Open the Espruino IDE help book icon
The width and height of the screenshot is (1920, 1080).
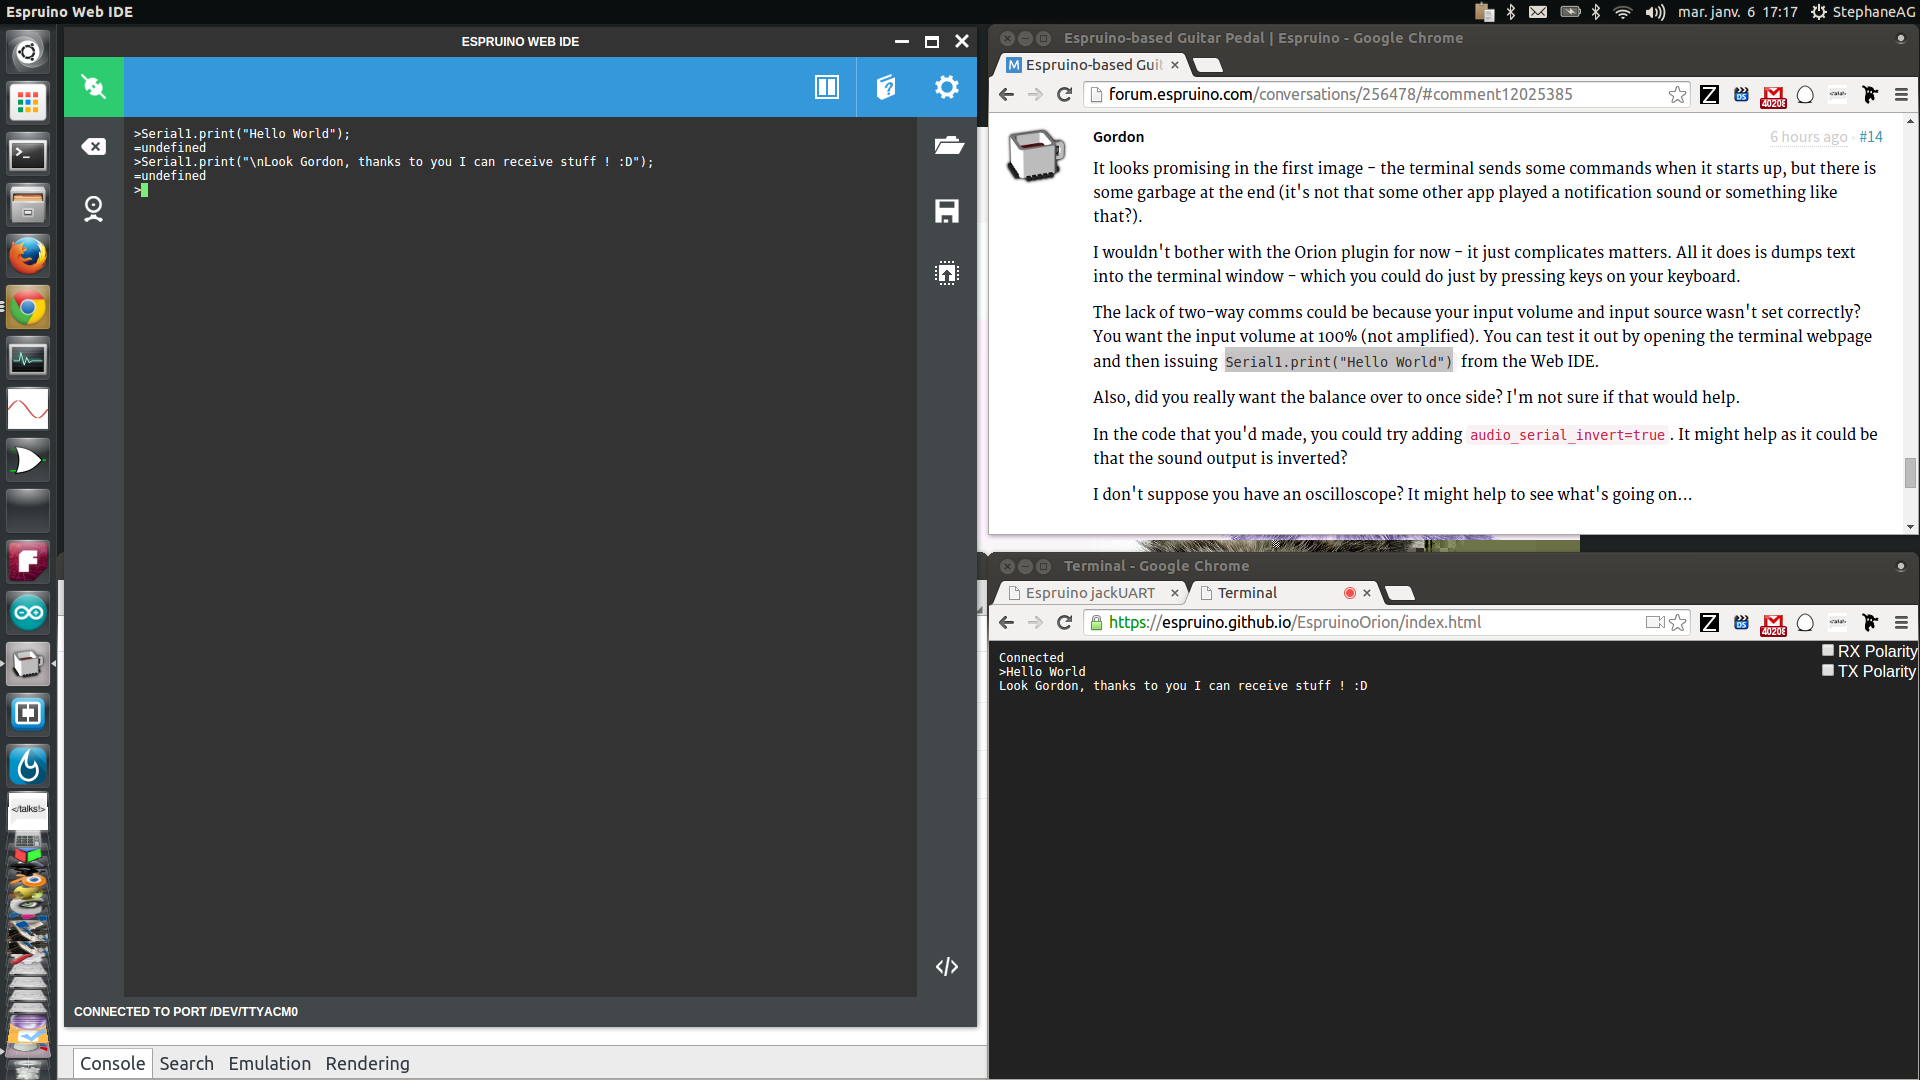click(x=886, y=87)
